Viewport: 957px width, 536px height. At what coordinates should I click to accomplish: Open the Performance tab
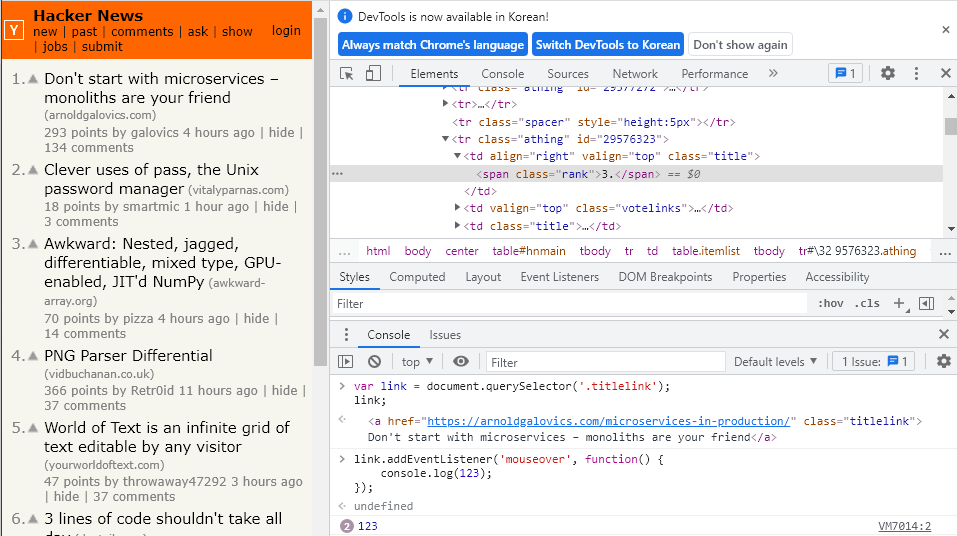[x=714, y=74]
